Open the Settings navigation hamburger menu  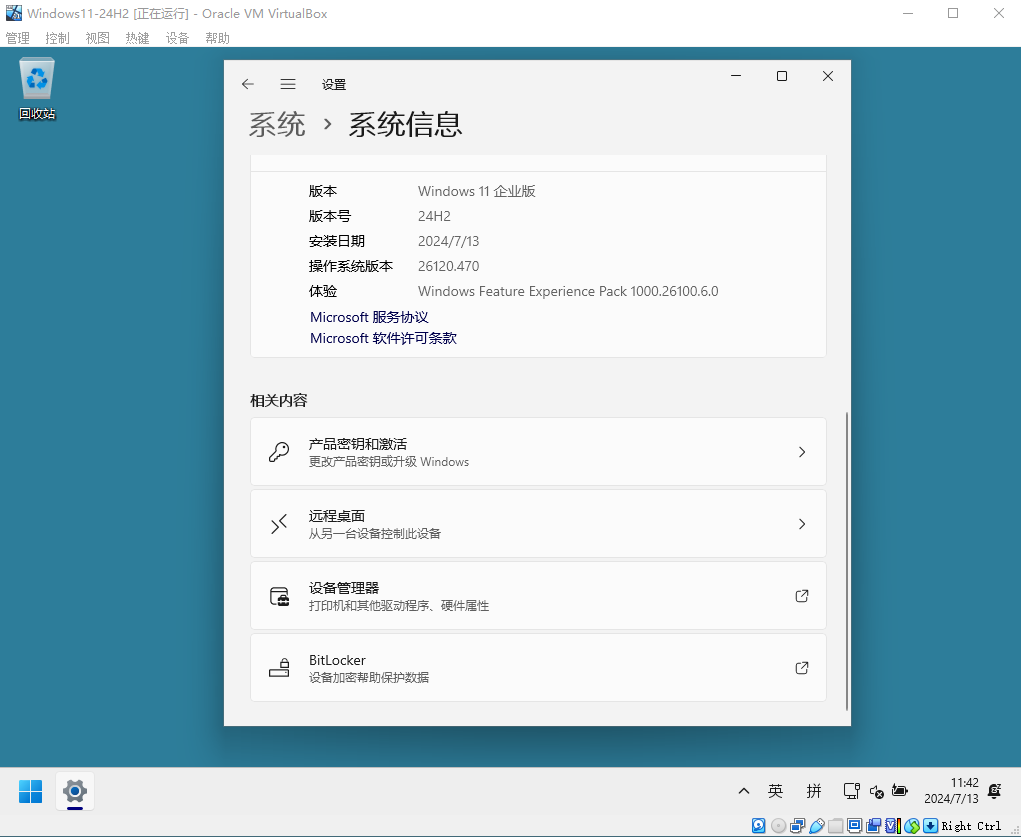point(288,84)
